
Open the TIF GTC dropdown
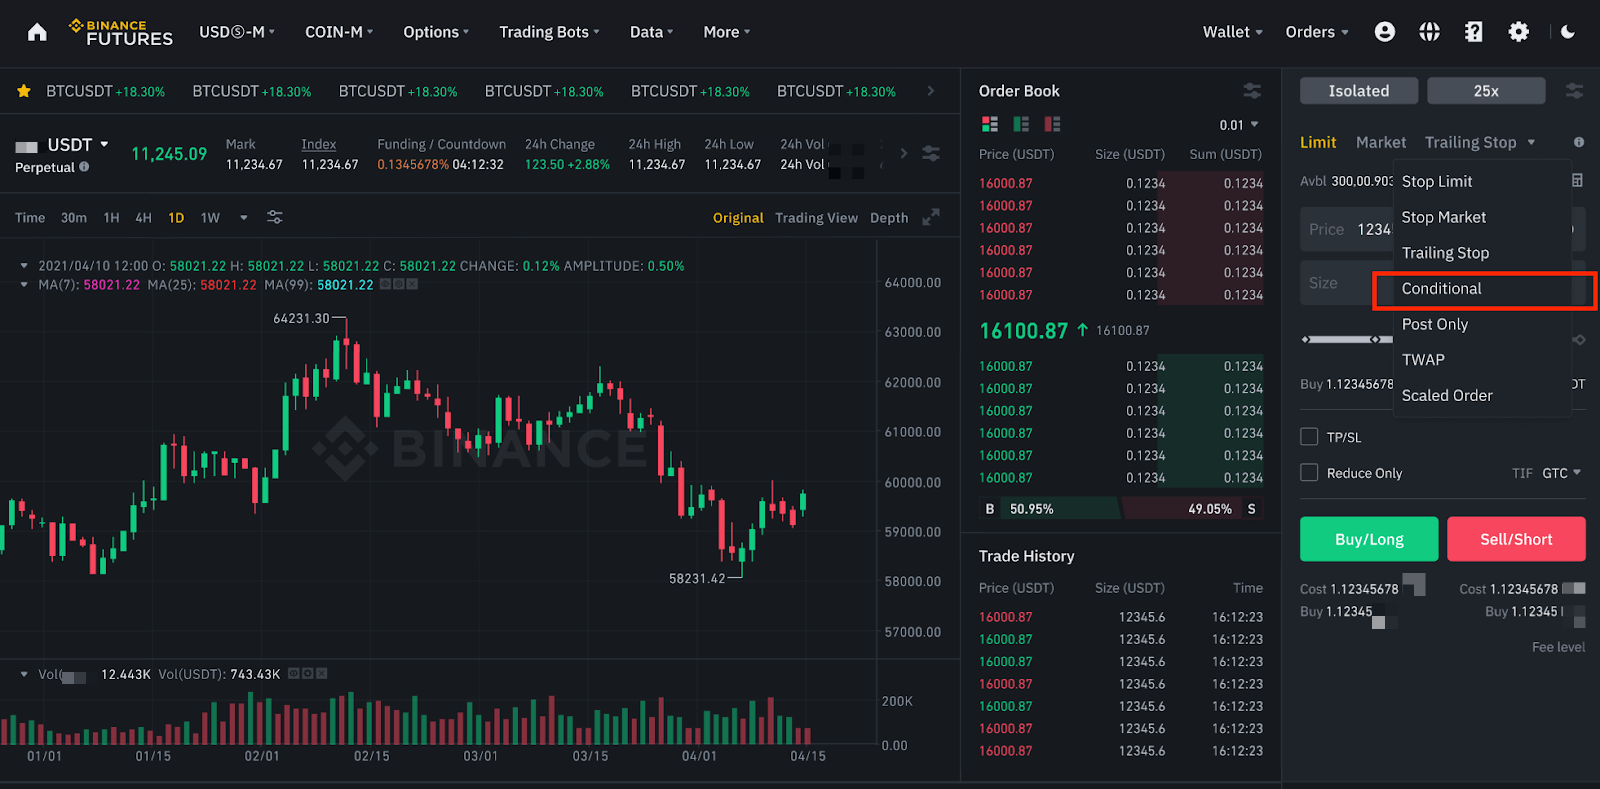(1561, 473)
